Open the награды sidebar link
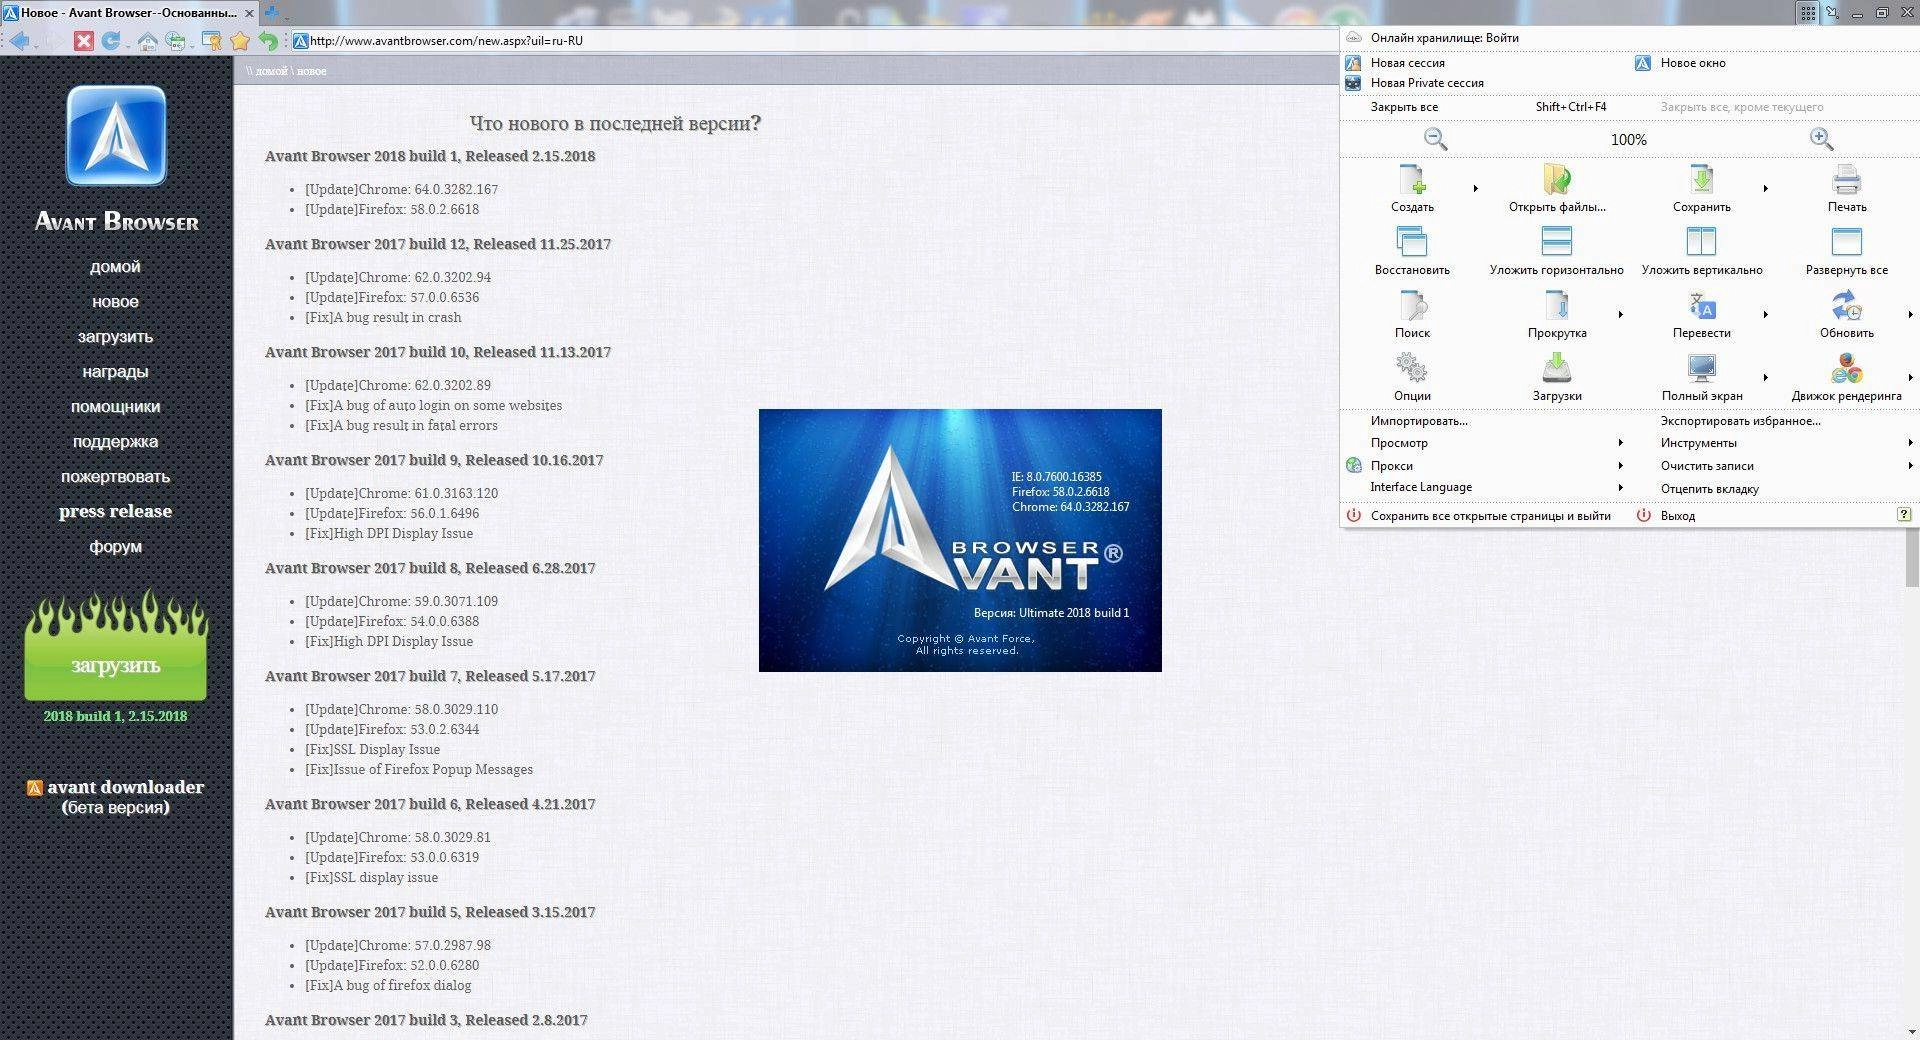The width and height of the screenshot is (1920, 1040). click(x=115, y=371)
